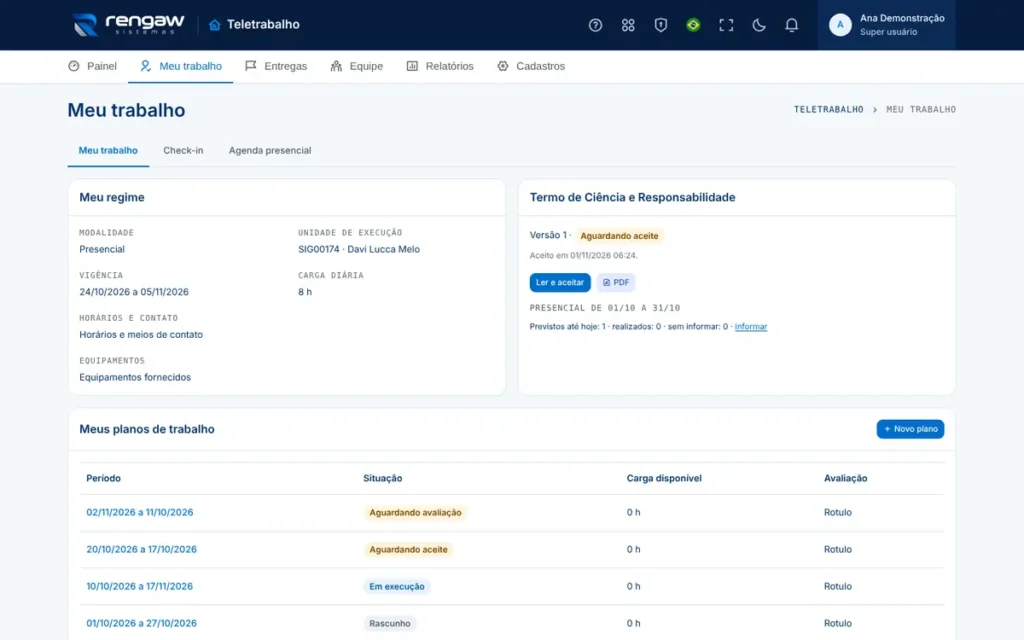Open Ana Demonstração user menu
Viewport: 1024px width, 640px height.
click(x=886, y=25)
